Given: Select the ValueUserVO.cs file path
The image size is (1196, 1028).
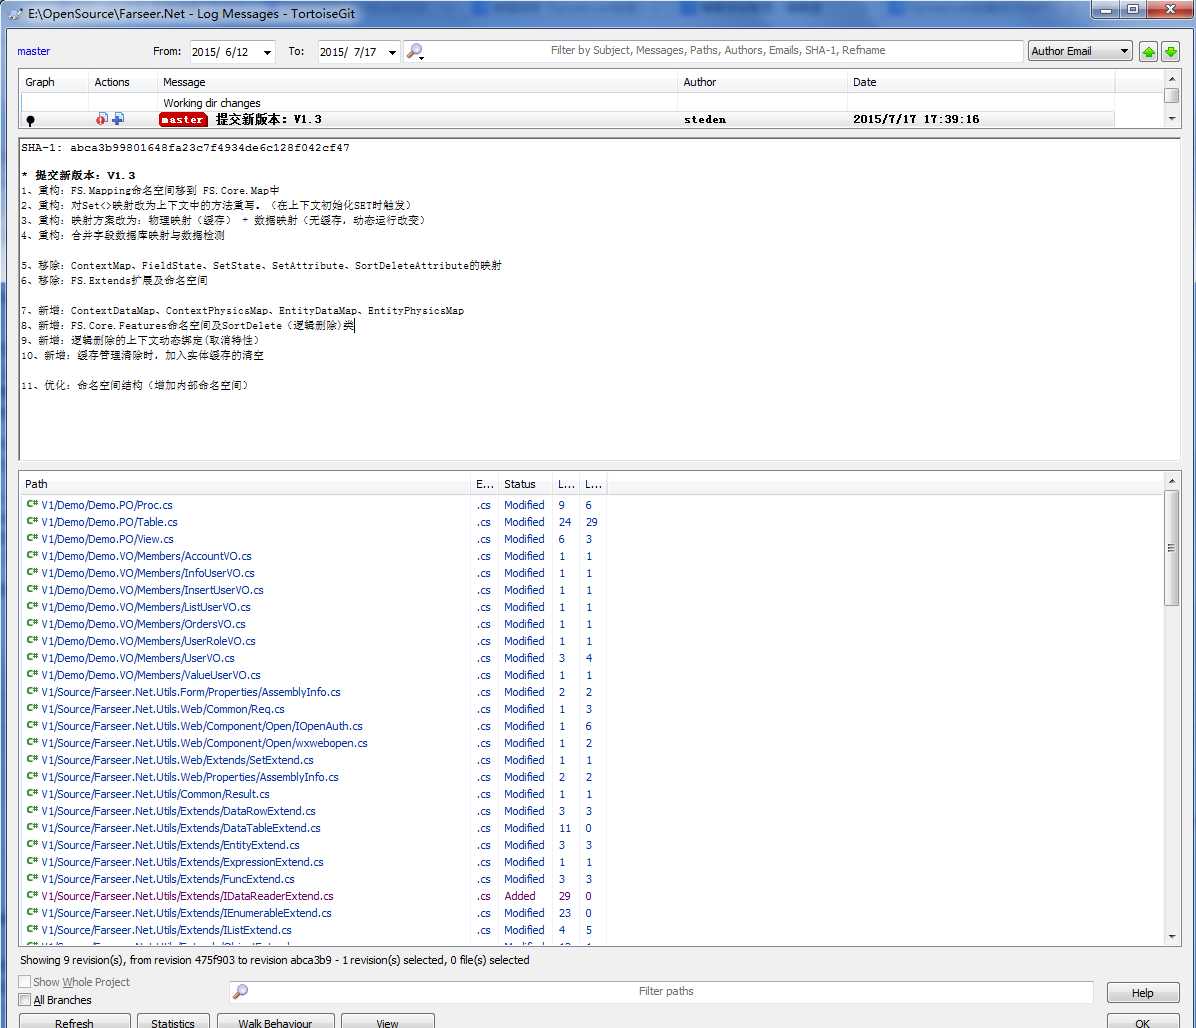Looking at the screenshot, I should tap(151, 675).
